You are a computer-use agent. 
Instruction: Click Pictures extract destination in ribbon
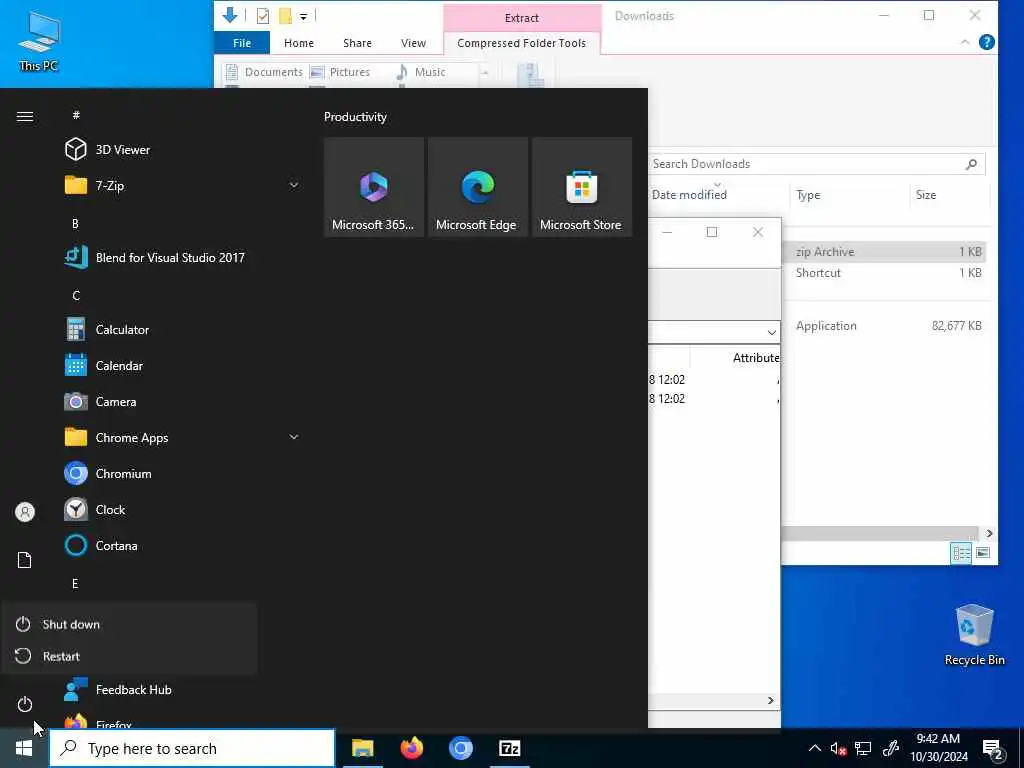coord(340,72)
